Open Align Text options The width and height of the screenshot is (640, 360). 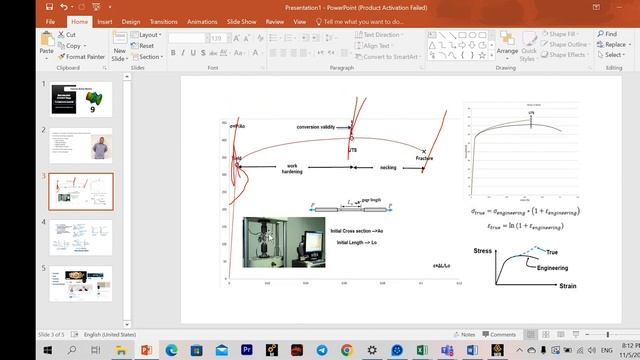click(x=373, y=46)
